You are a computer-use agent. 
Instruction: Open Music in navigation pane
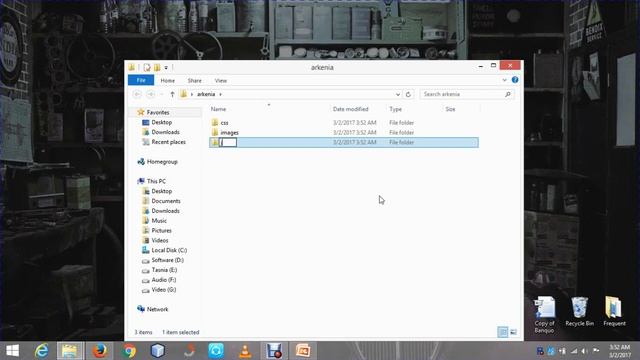[159, 221]
